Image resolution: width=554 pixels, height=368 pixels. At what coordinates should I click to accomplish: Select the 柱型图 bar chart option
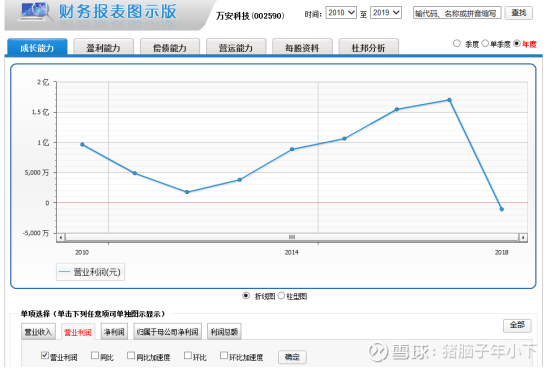[281, 296]
